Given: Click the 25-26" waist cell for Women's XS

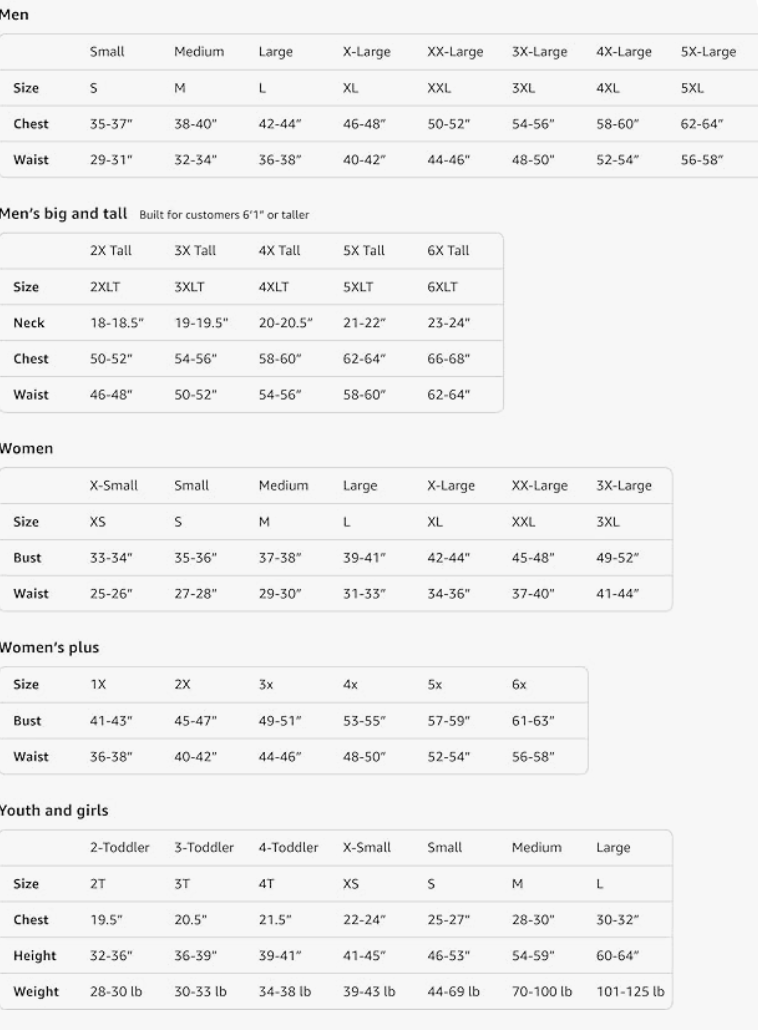Looking at the screenshot, I should pos(111,594).
